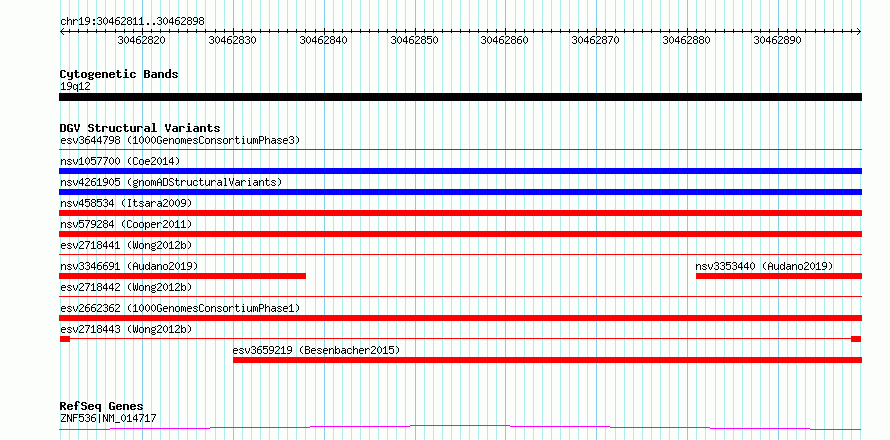Image resolution: width=890 pixels, height=440 pixels.
Task: Open the RefSeq Genes track title
Action: (101, 407)
